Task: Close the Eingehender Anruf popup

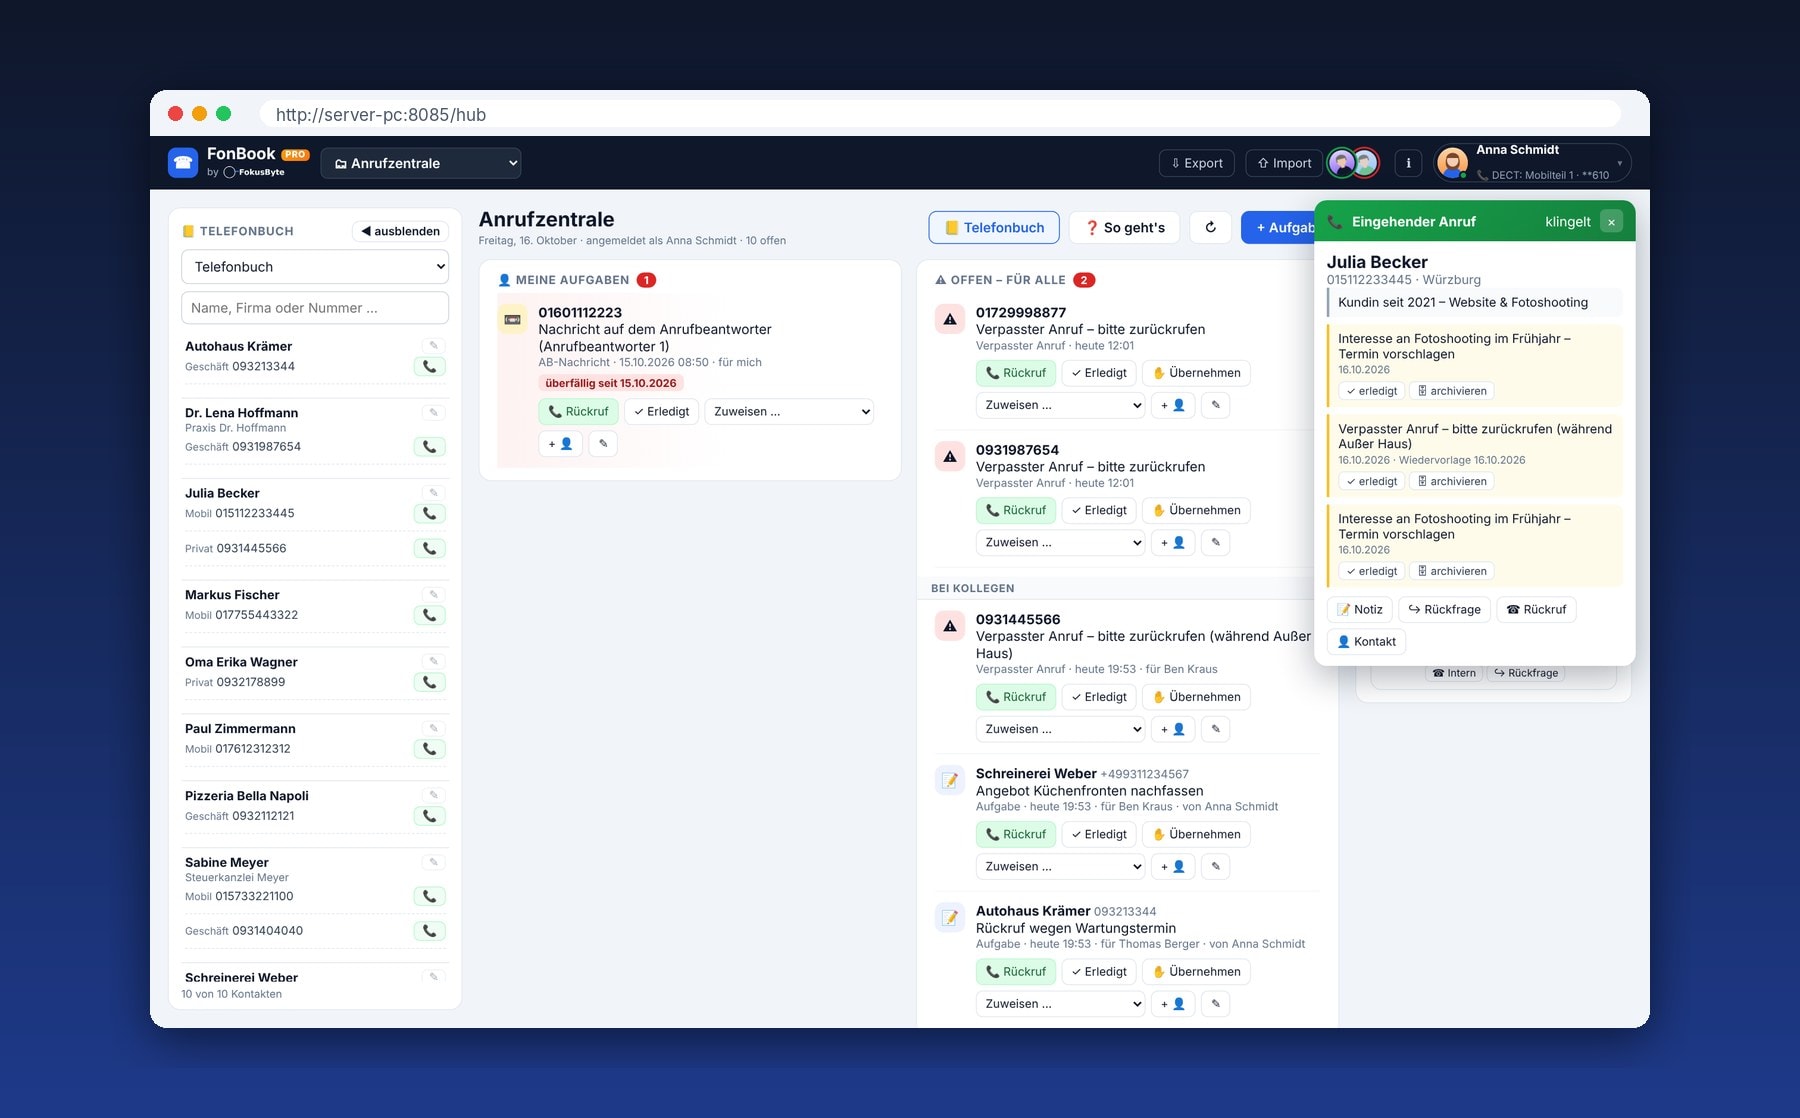Action: 1611,222
